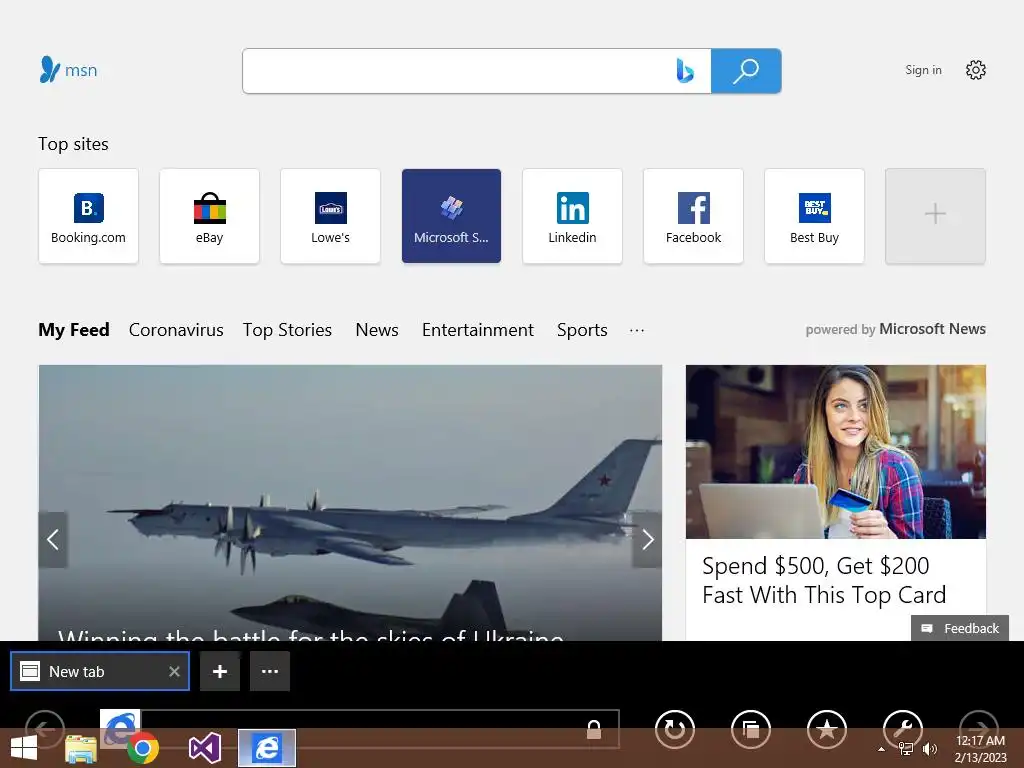
Task: Open the page tools wrench button
Action: (x=903, y=728)
